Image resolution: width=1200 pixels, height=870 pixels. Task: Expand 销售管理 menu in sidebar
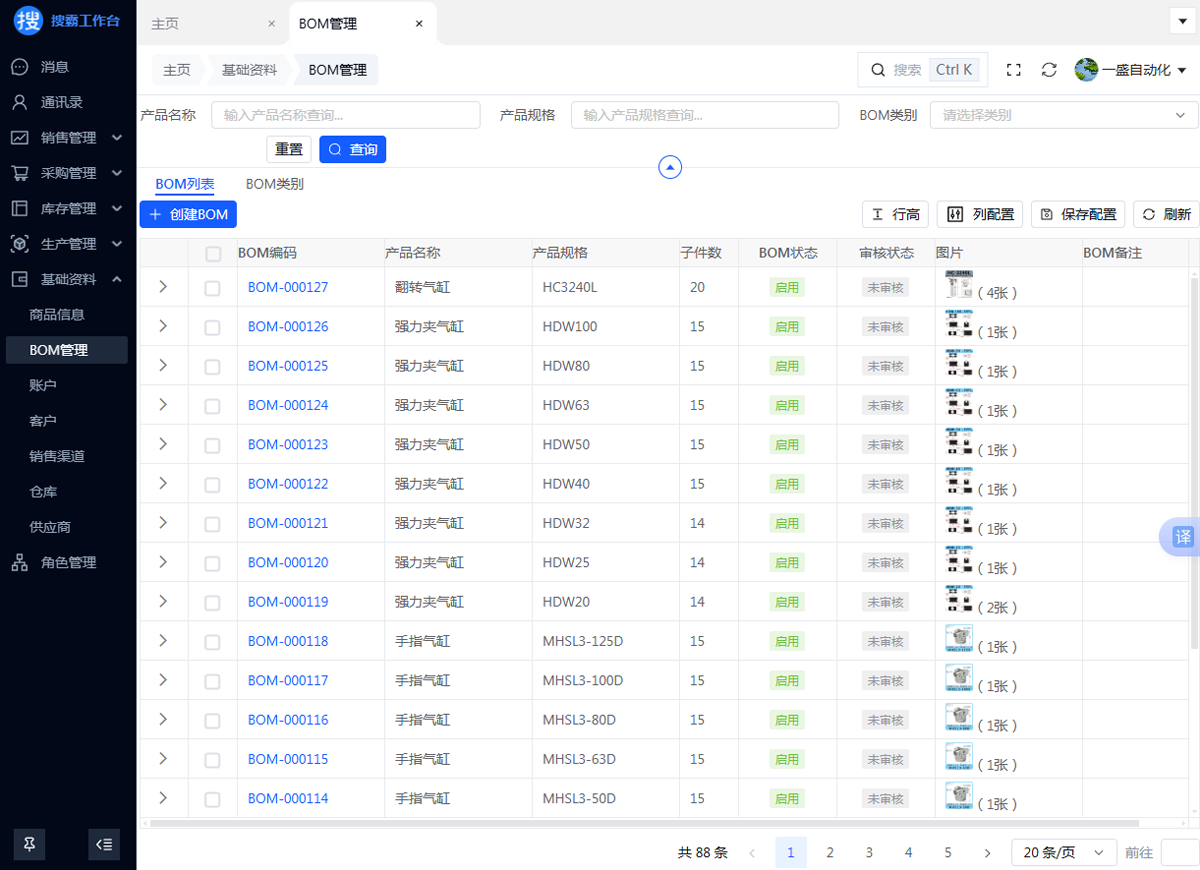(68, 138)
